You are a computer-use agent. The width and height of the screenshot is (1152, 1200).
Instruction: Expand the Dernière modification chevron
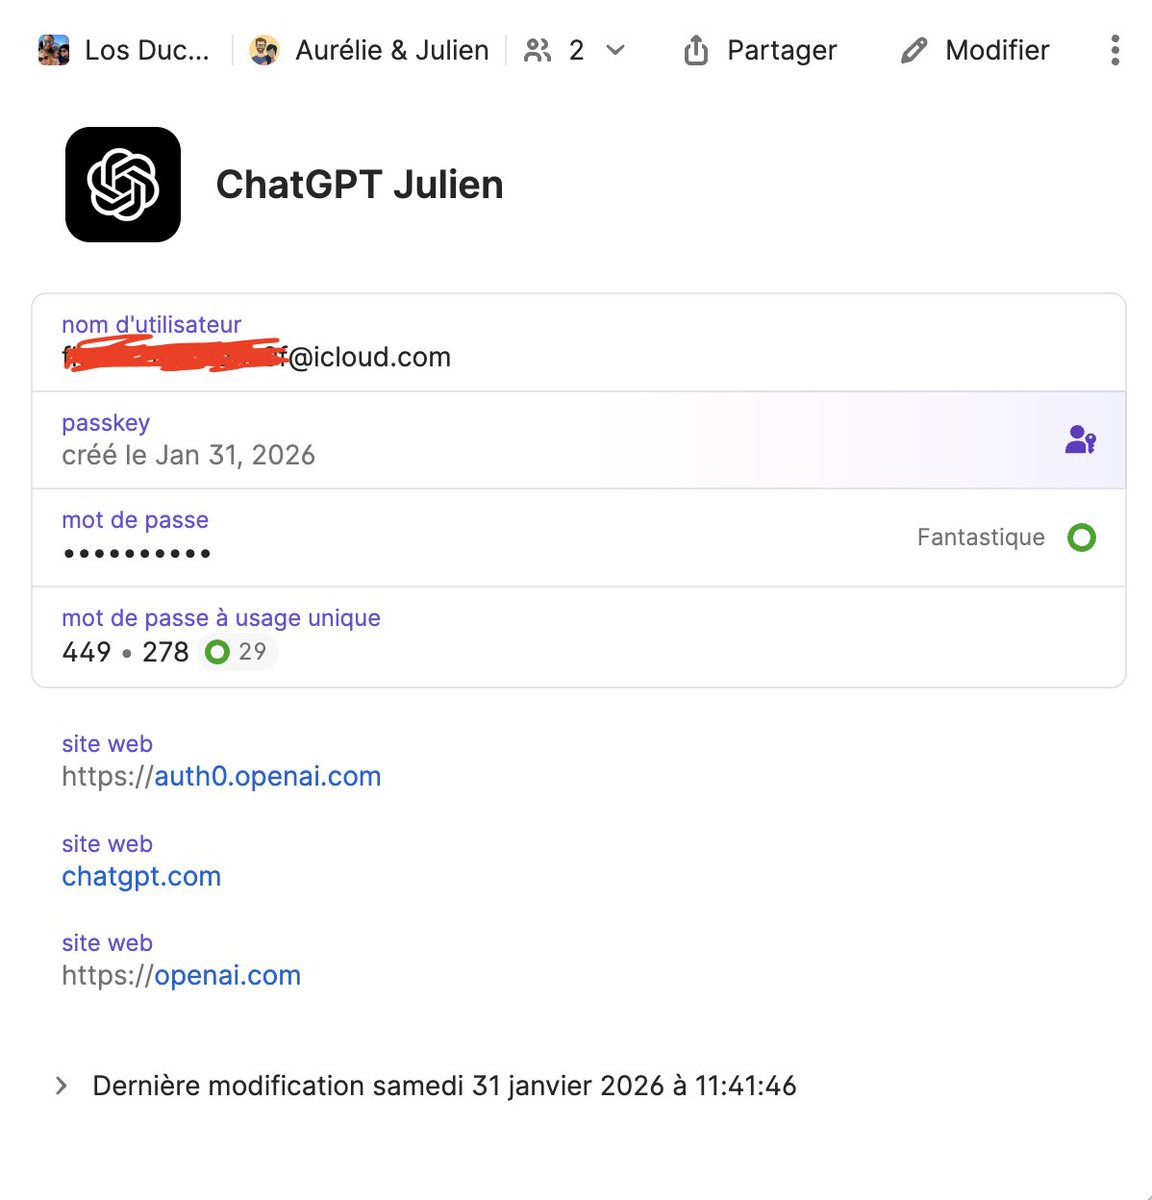tap(61, 1086)
